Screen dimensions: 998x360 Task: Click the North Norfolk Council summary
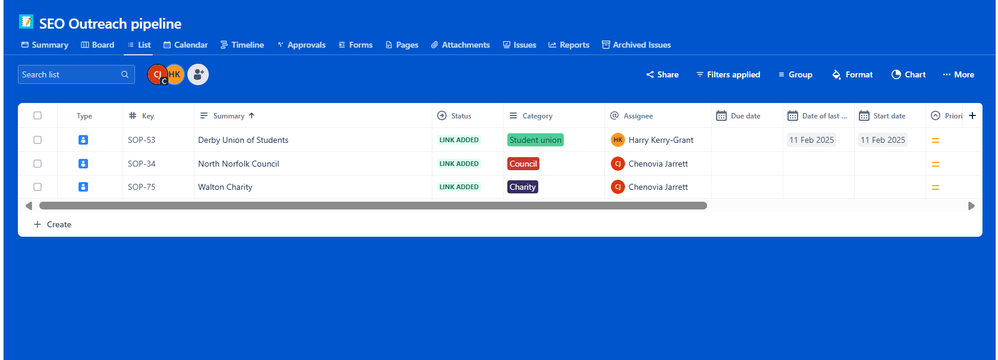click(x=239, y=163)
